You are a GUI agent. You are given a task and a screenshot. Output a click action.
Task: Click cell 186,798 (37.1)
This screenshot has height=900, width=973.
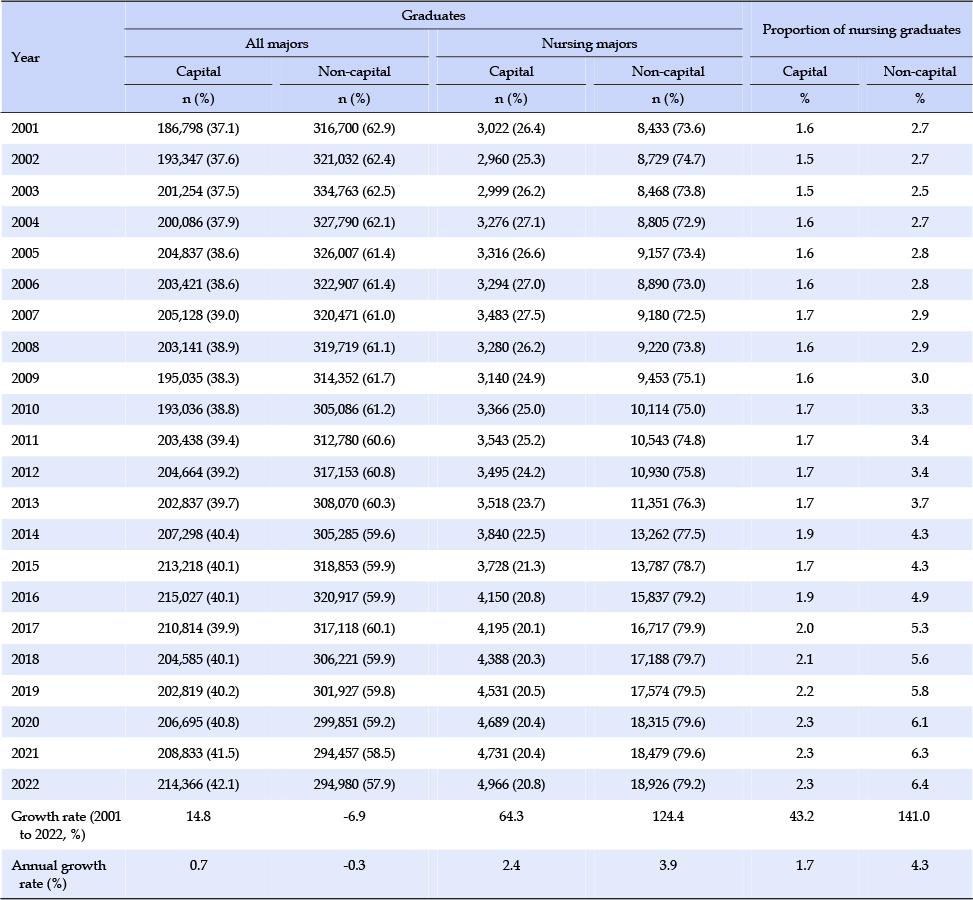coord(198,128)
